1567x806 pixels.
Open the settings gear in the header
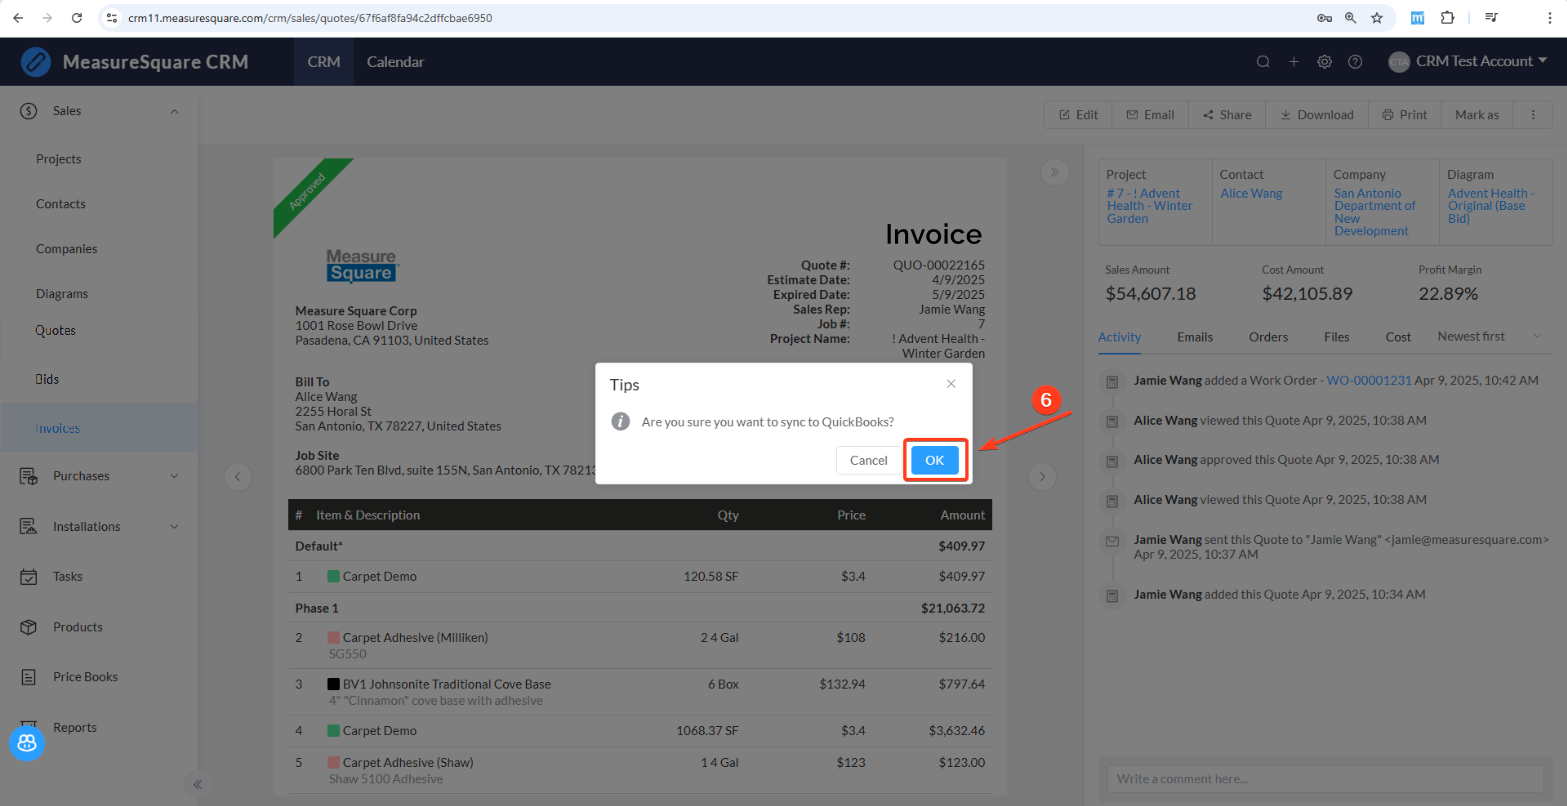[x=1324, y=62]
